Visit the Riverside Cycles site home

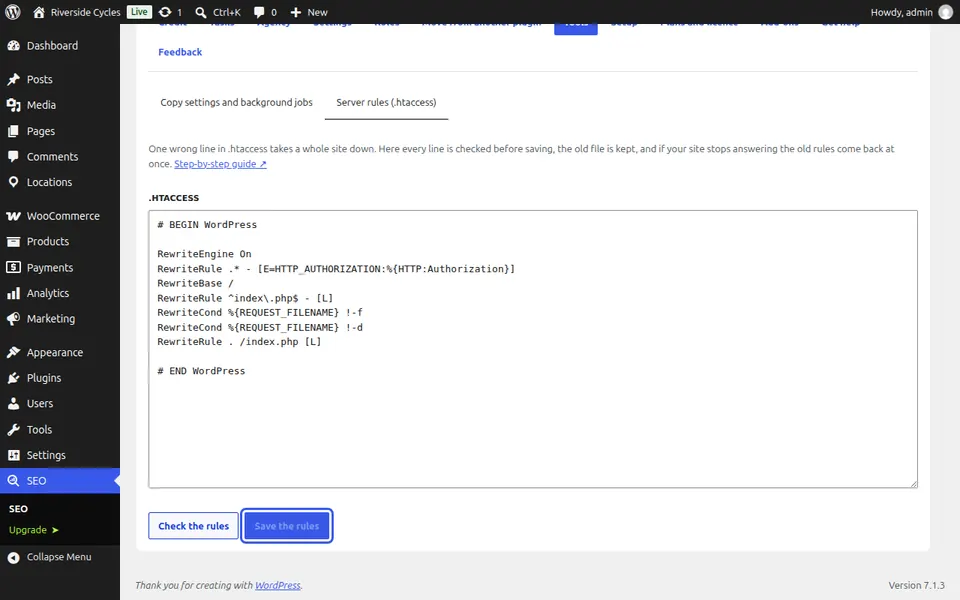[x=77, y=12]
